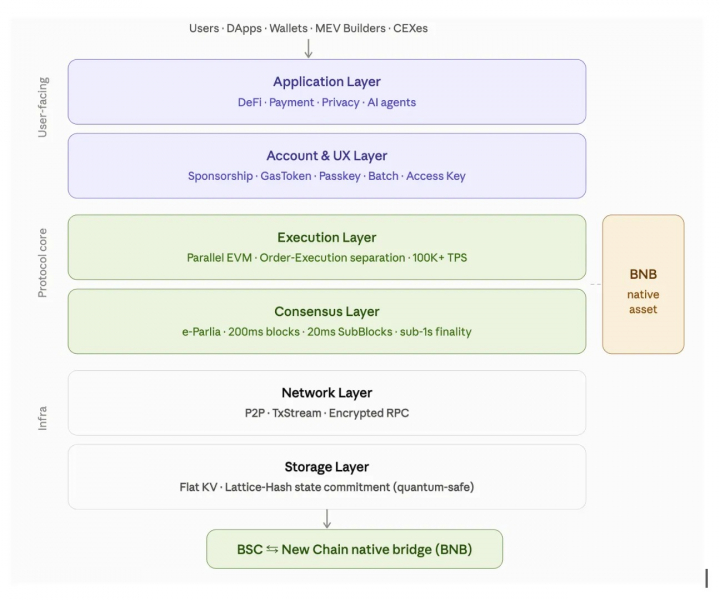
Task: Click the arrow below Storage Layer
Action: 327,519
